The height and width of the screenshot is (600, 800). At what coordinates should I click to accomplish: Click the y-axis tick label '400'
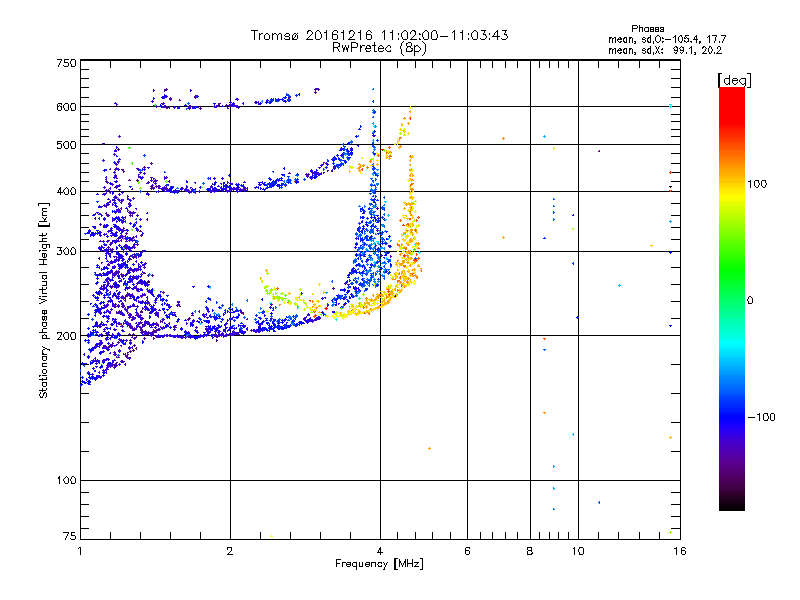(x=66, y=191)
